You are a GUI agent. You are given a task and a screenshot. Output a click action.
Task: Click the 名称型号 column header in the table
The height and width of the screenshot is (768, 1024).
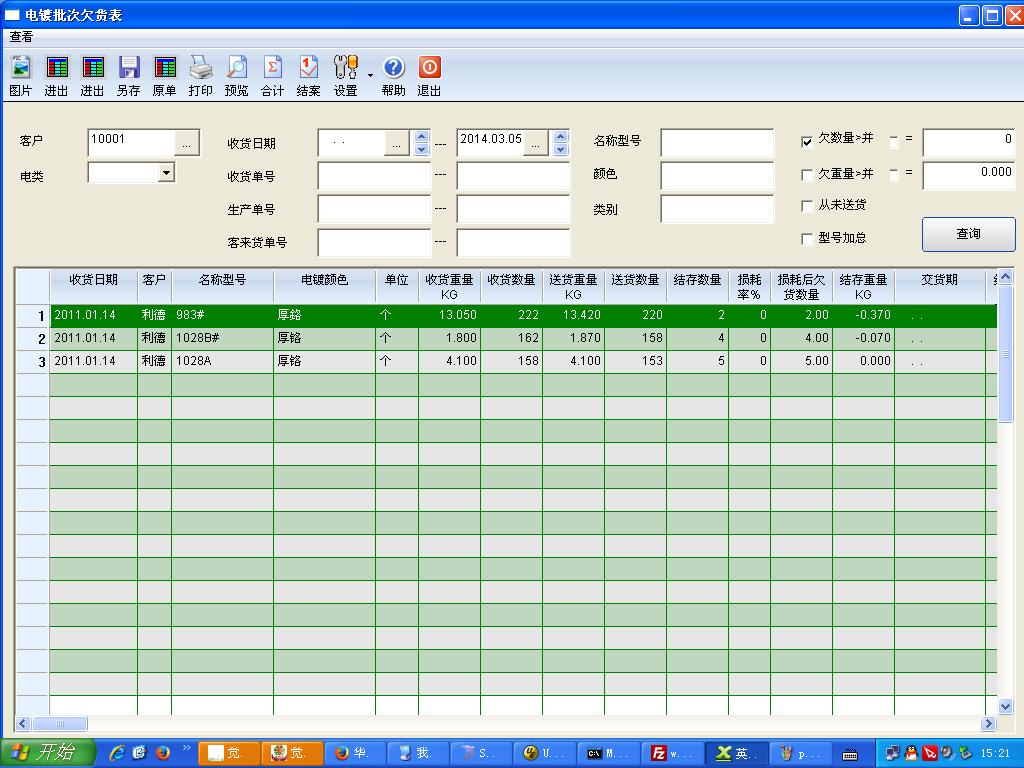(222, 286)
